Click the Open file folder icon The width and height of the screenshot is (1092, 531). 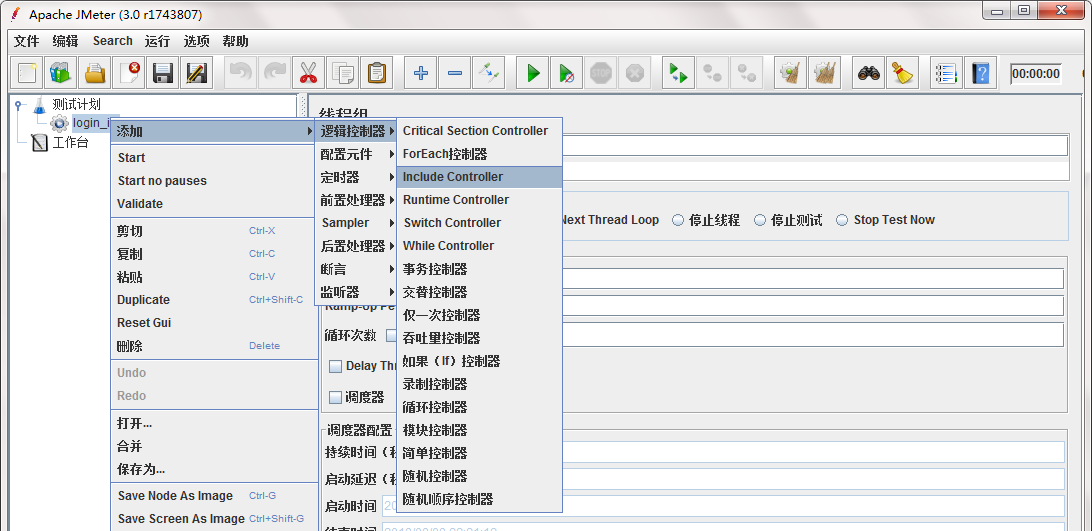tap(95, 72)
